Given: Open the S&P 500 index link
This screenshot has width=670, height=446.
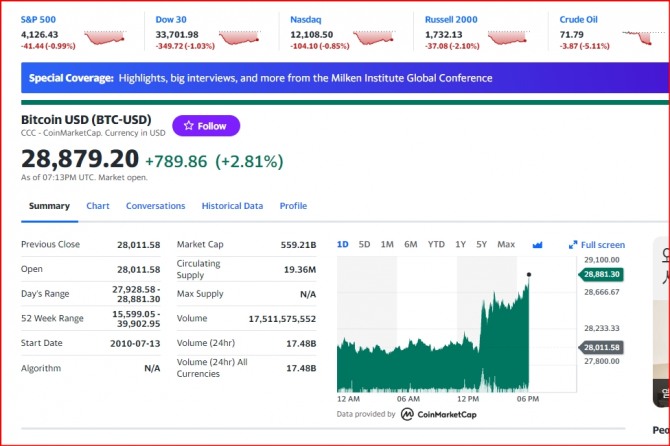Looking at the screenshot, I should tap(38, 20).
